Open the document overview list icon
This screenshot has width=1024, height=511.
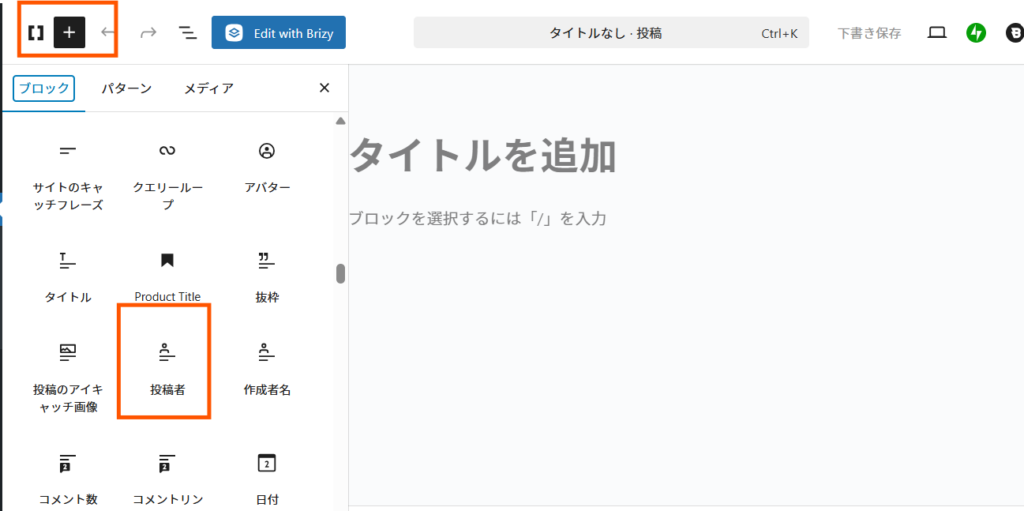coord(187,32)
